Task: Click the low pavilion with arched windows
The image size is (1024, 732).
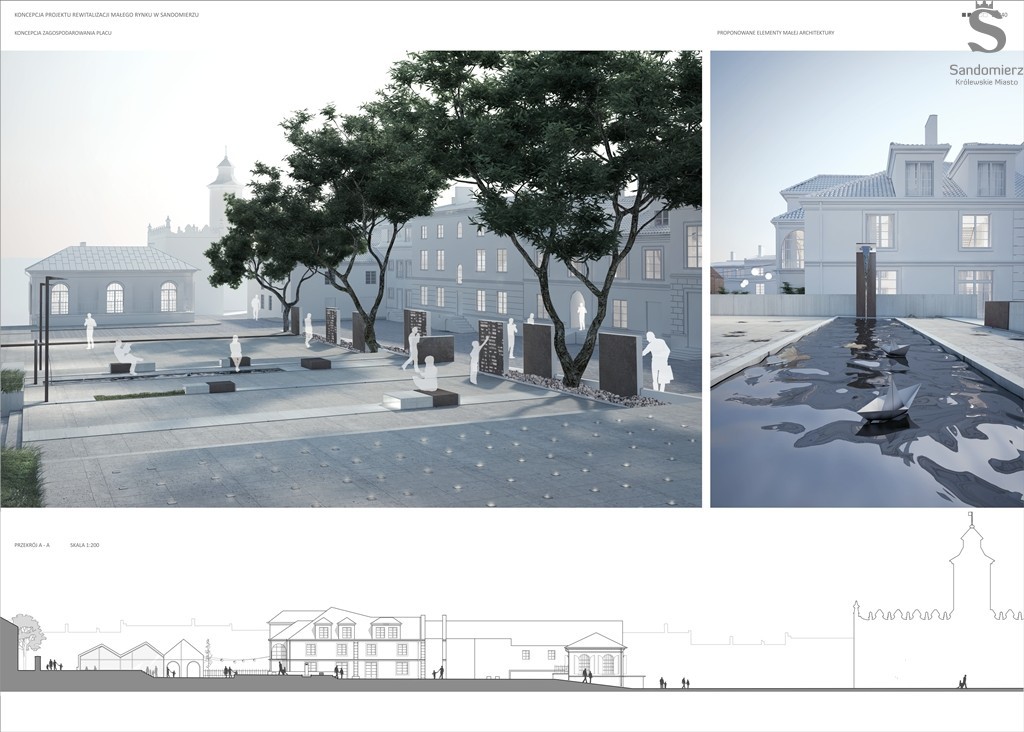Action: [x=112, y=285]
